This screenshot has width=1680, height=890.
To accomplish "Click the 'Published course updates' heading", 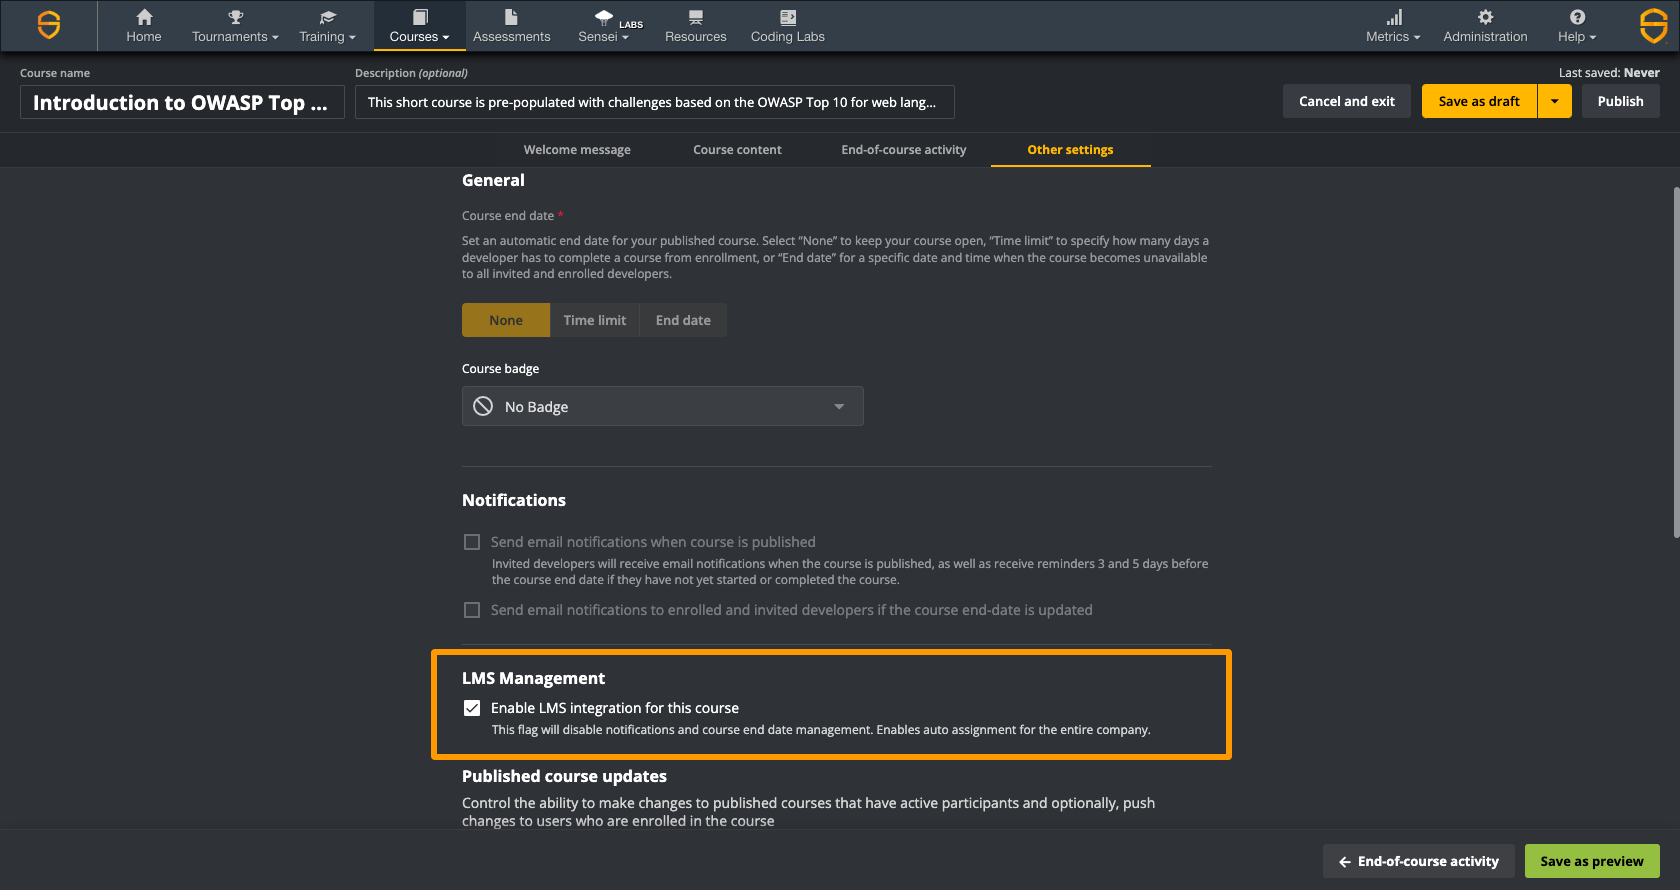I will point(564,776).
